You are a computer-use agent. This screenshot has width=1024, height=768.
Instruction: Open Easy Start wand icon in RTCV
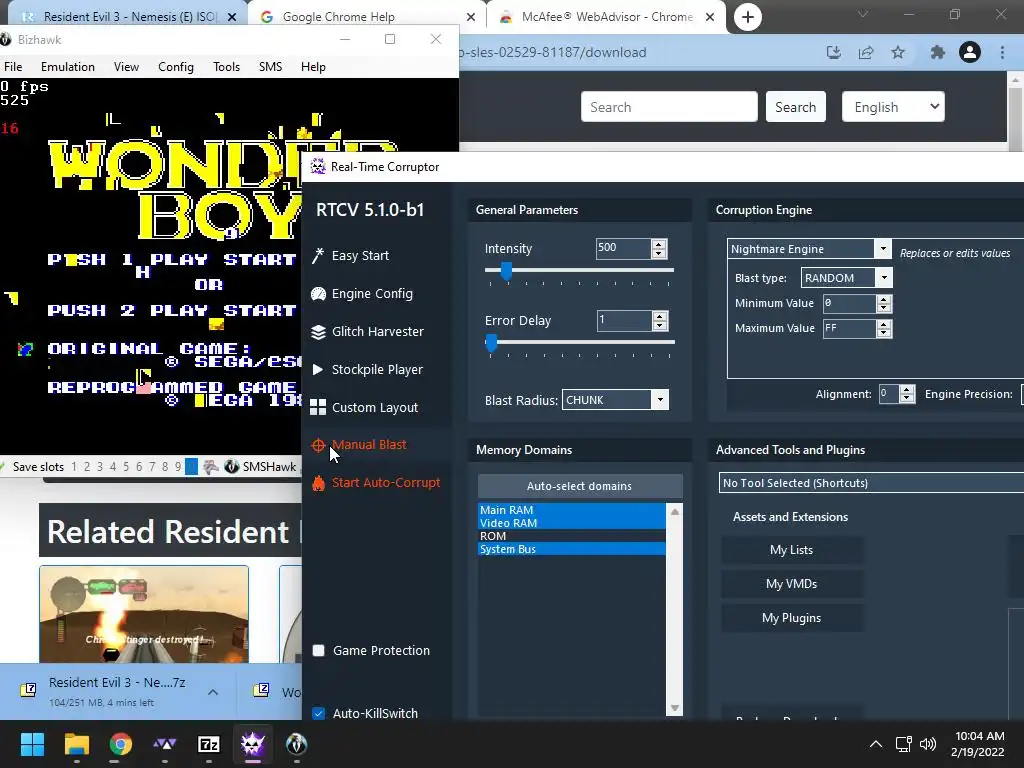click(318, 255)
